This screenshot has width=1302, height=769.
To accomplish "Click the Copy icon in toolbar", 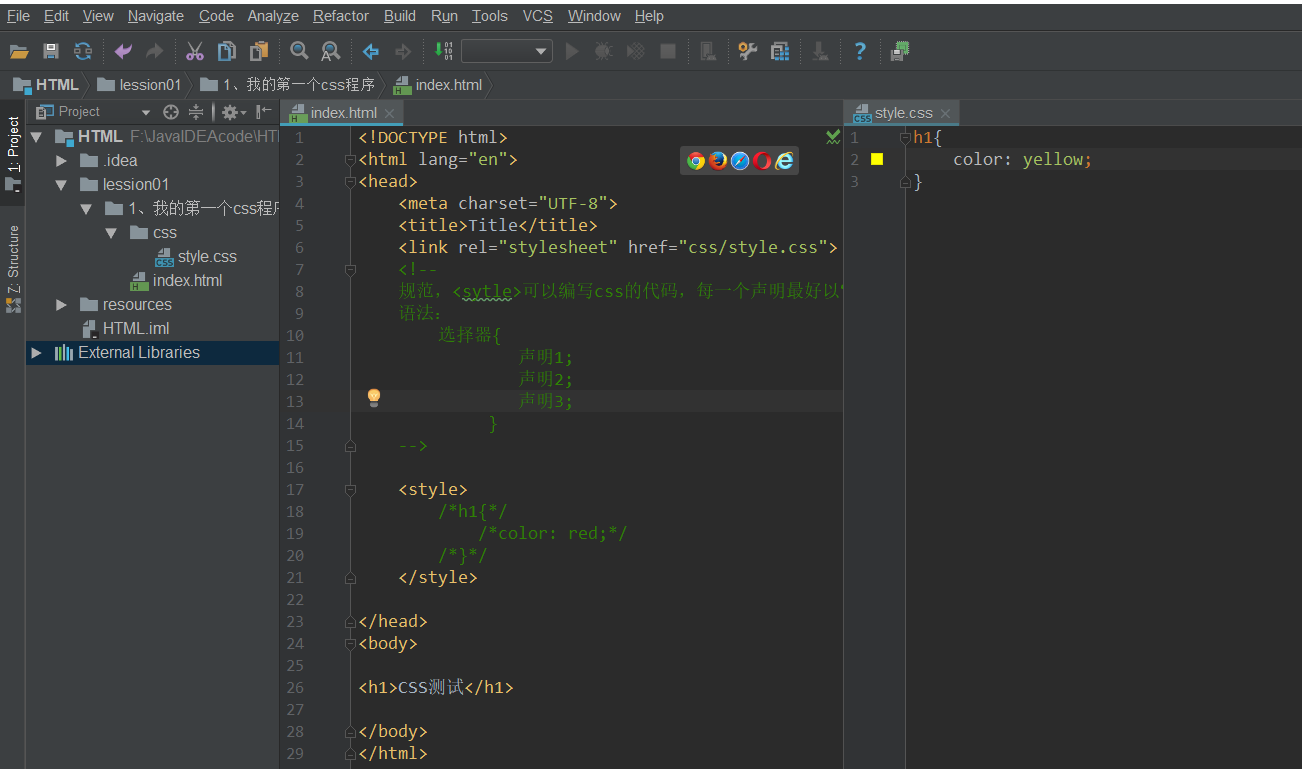I will [227, 51].
